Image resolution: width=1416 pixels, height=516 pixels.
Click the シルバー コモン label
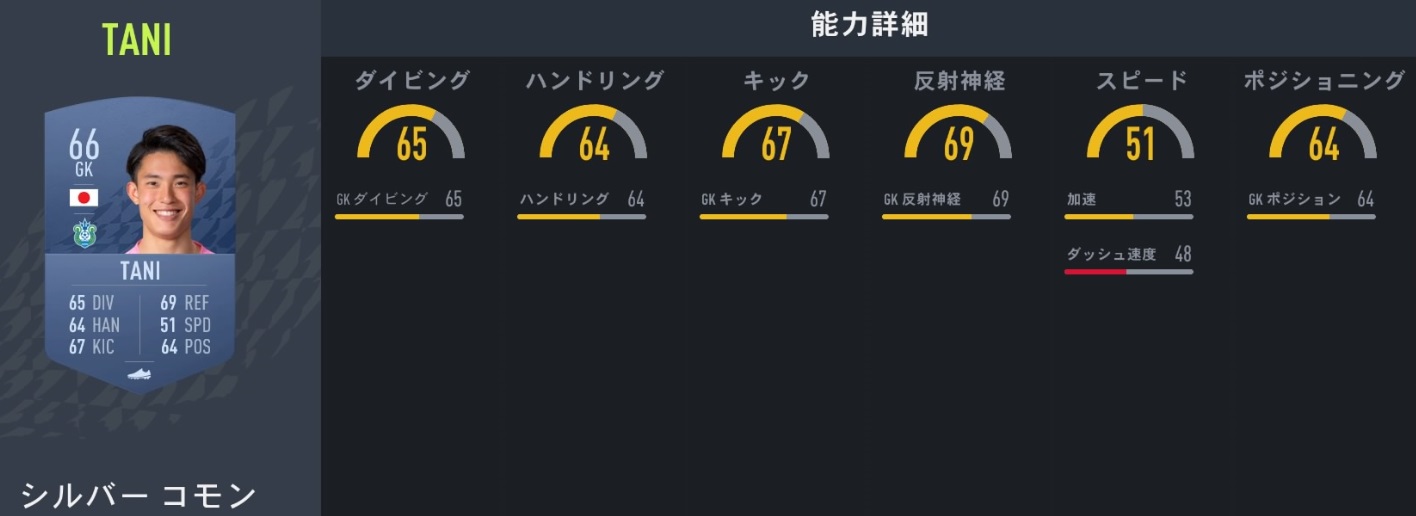point(138,496)
